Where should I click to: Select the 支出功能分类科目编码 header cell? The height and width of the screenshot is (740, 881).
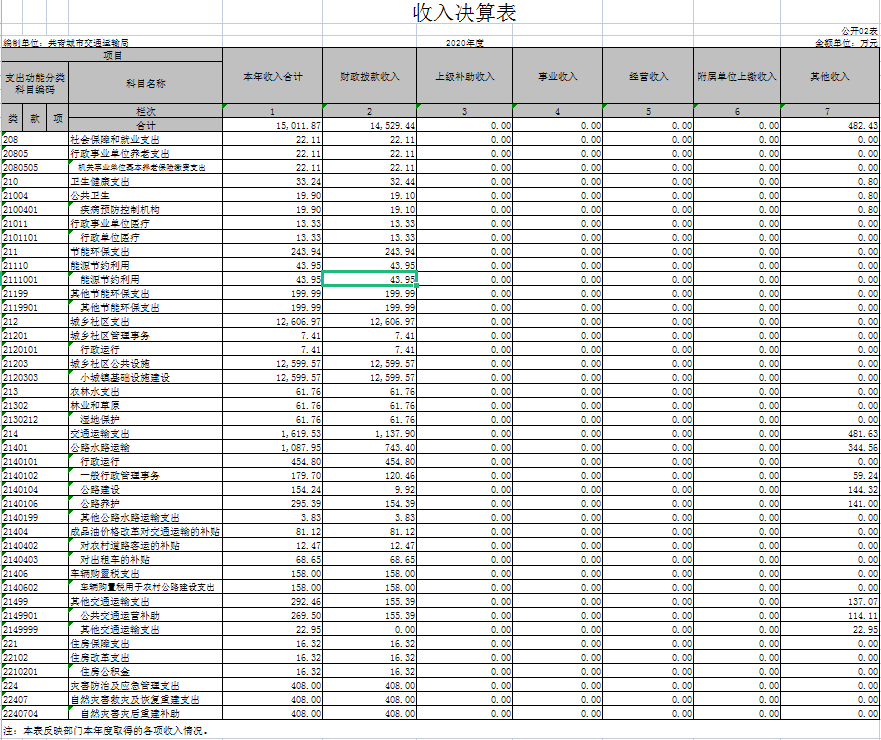click(x=34, y=82)
